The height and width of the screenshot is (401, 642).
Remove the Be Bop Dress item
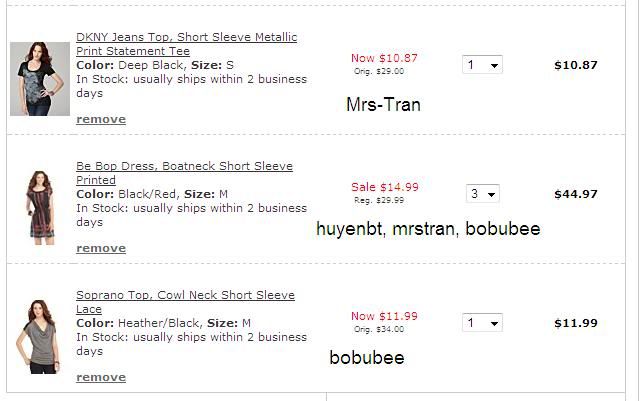click(101, 248)
